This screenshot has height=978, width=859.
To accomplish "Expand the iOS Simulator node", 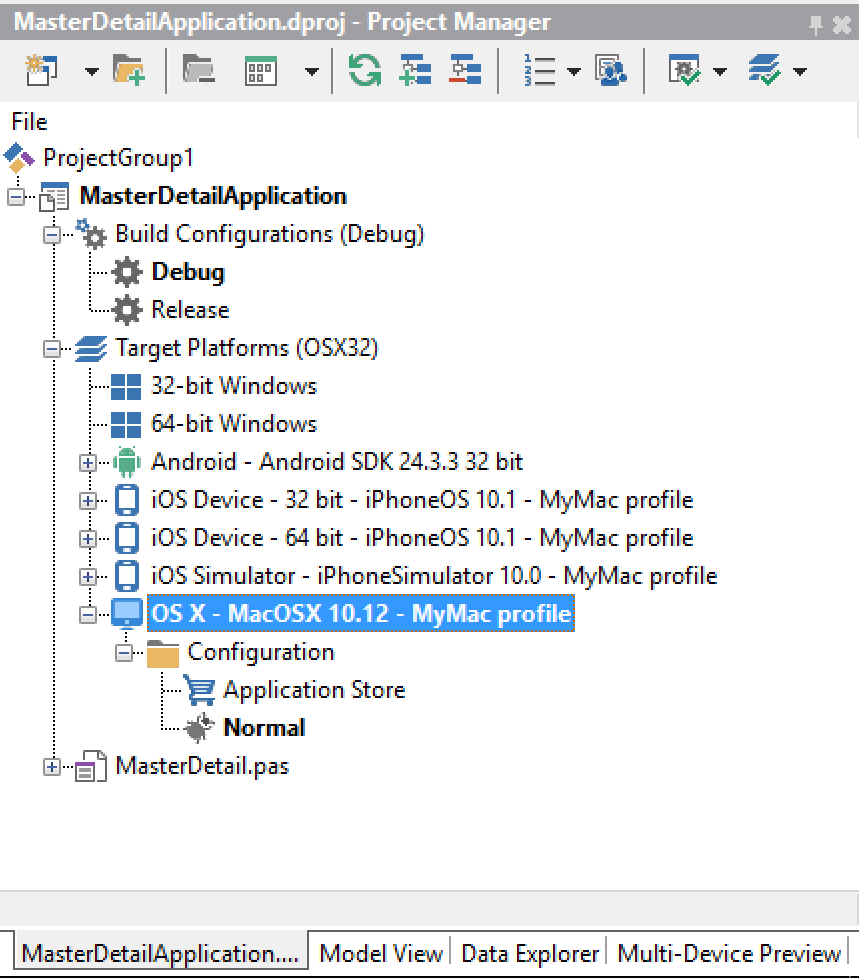I will pos(88,578).
